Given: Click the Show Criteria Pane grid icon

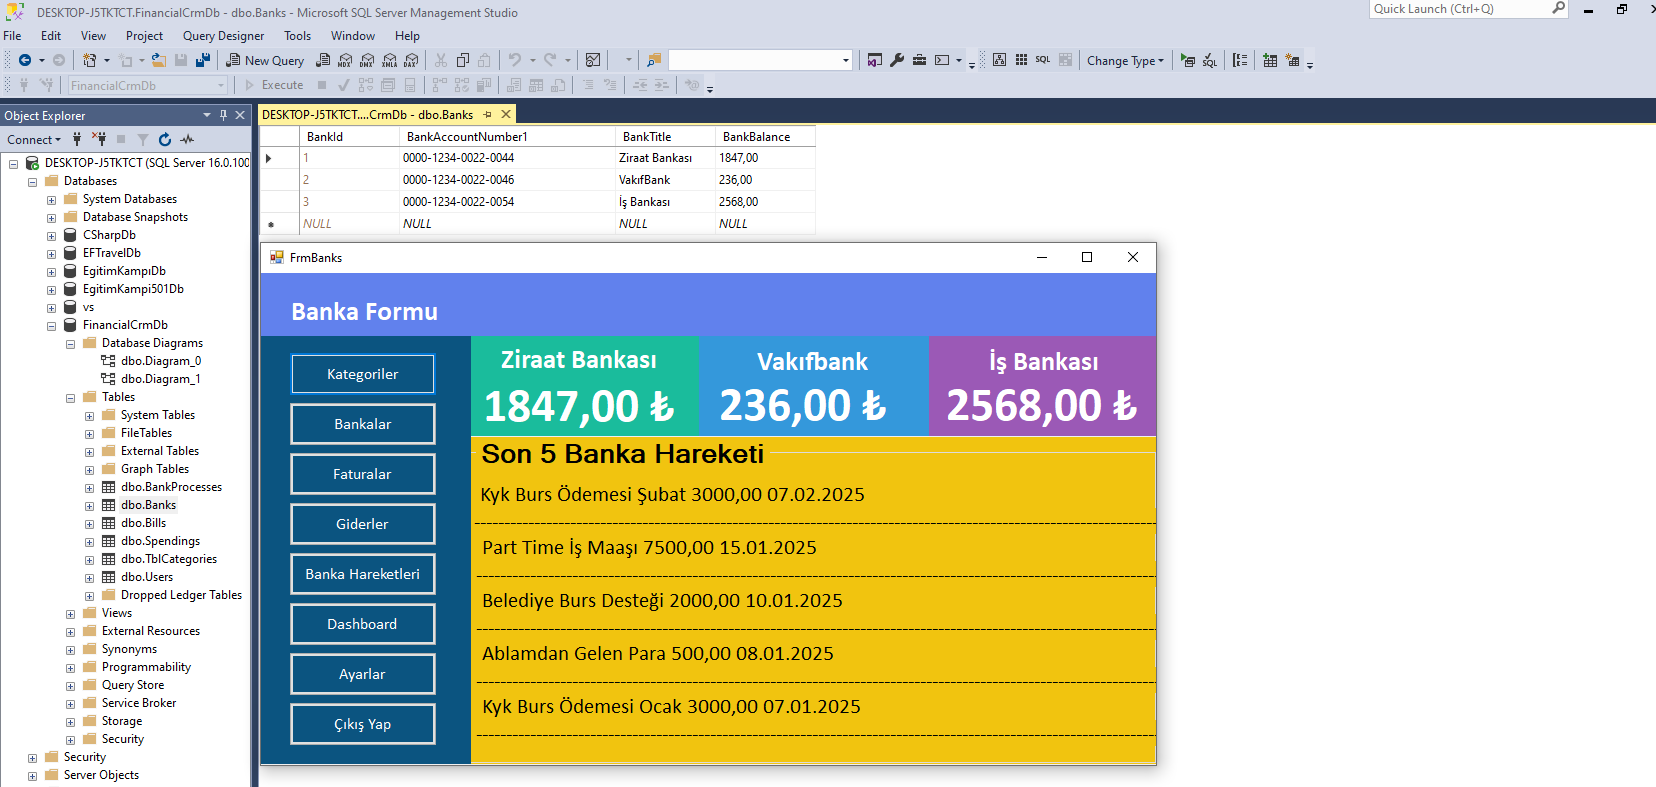Looking at the screenshot, I should [x=1021, y=60].
